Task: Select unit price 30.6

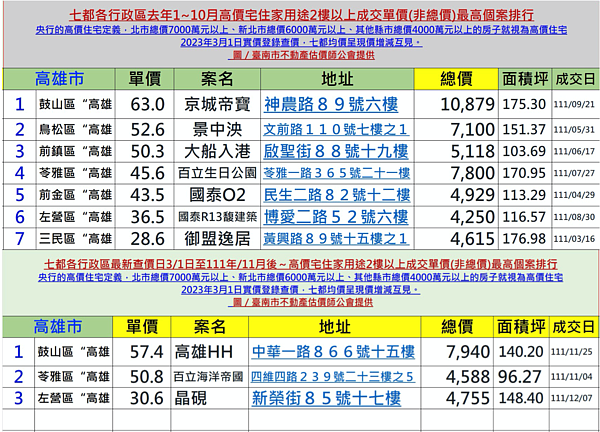Action: click(147, 398)
